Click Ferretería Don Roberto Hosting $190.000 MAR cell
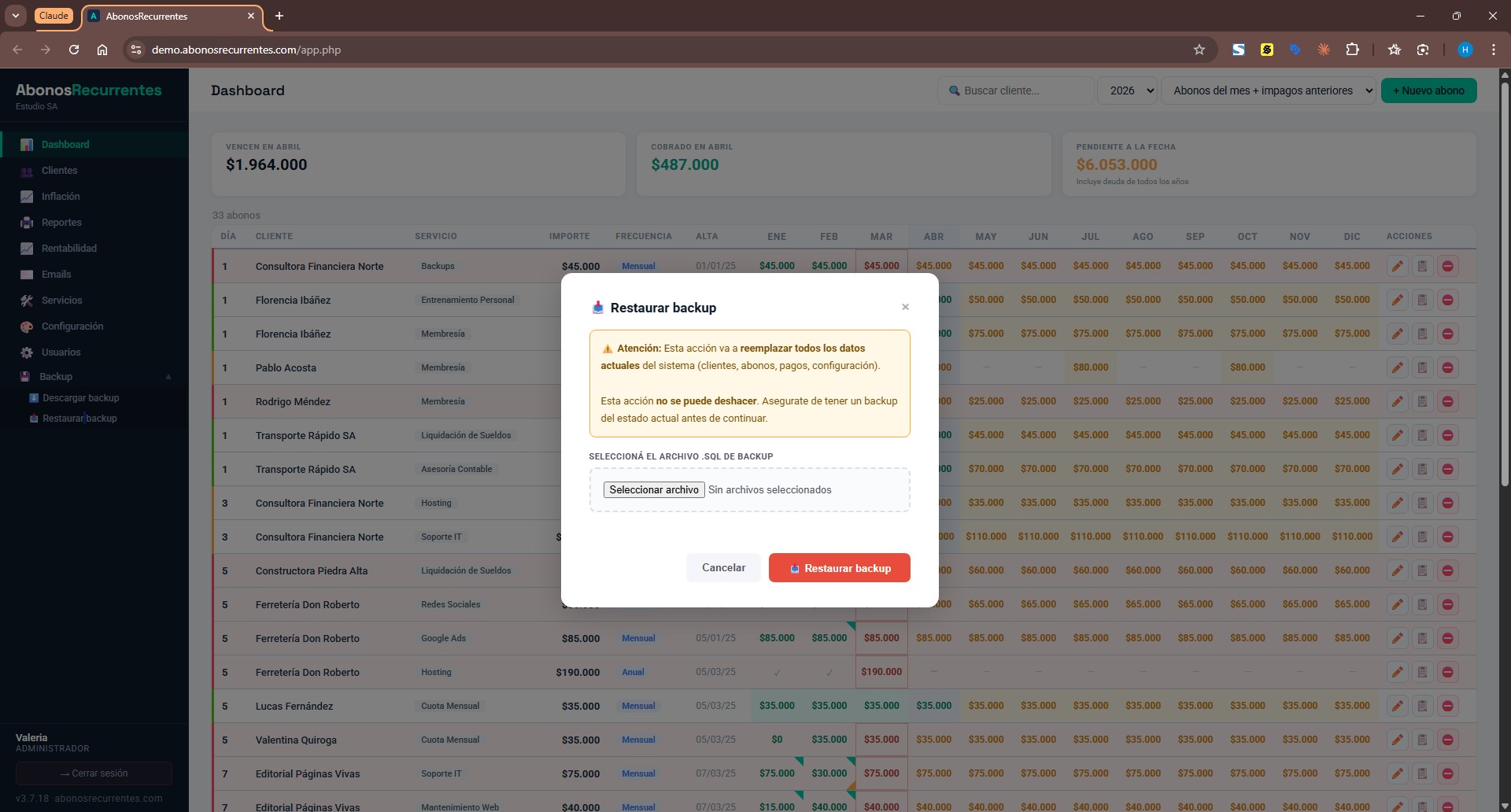 (x=881, y=672)
